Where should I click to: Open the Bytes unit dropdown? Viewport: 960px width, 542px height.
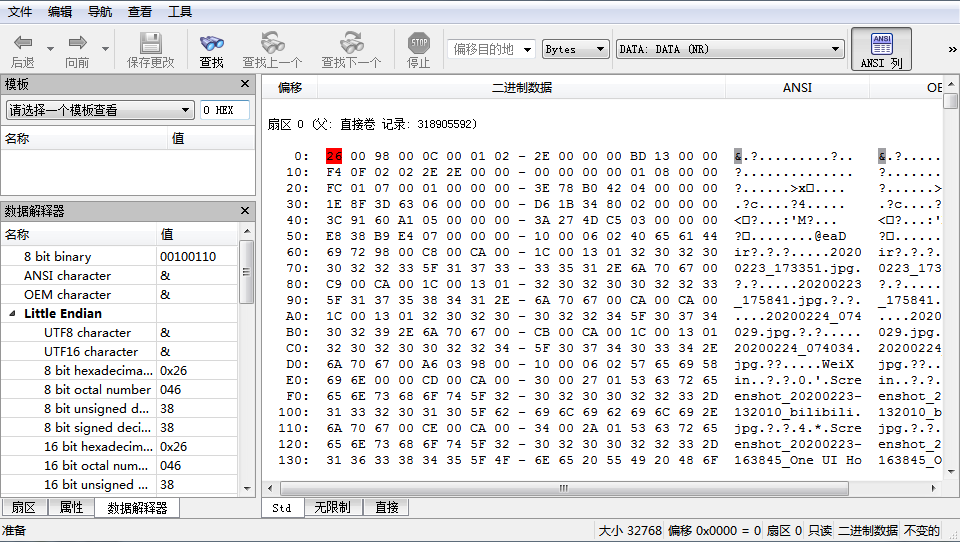pyautogui.click(x=575, y=49)
